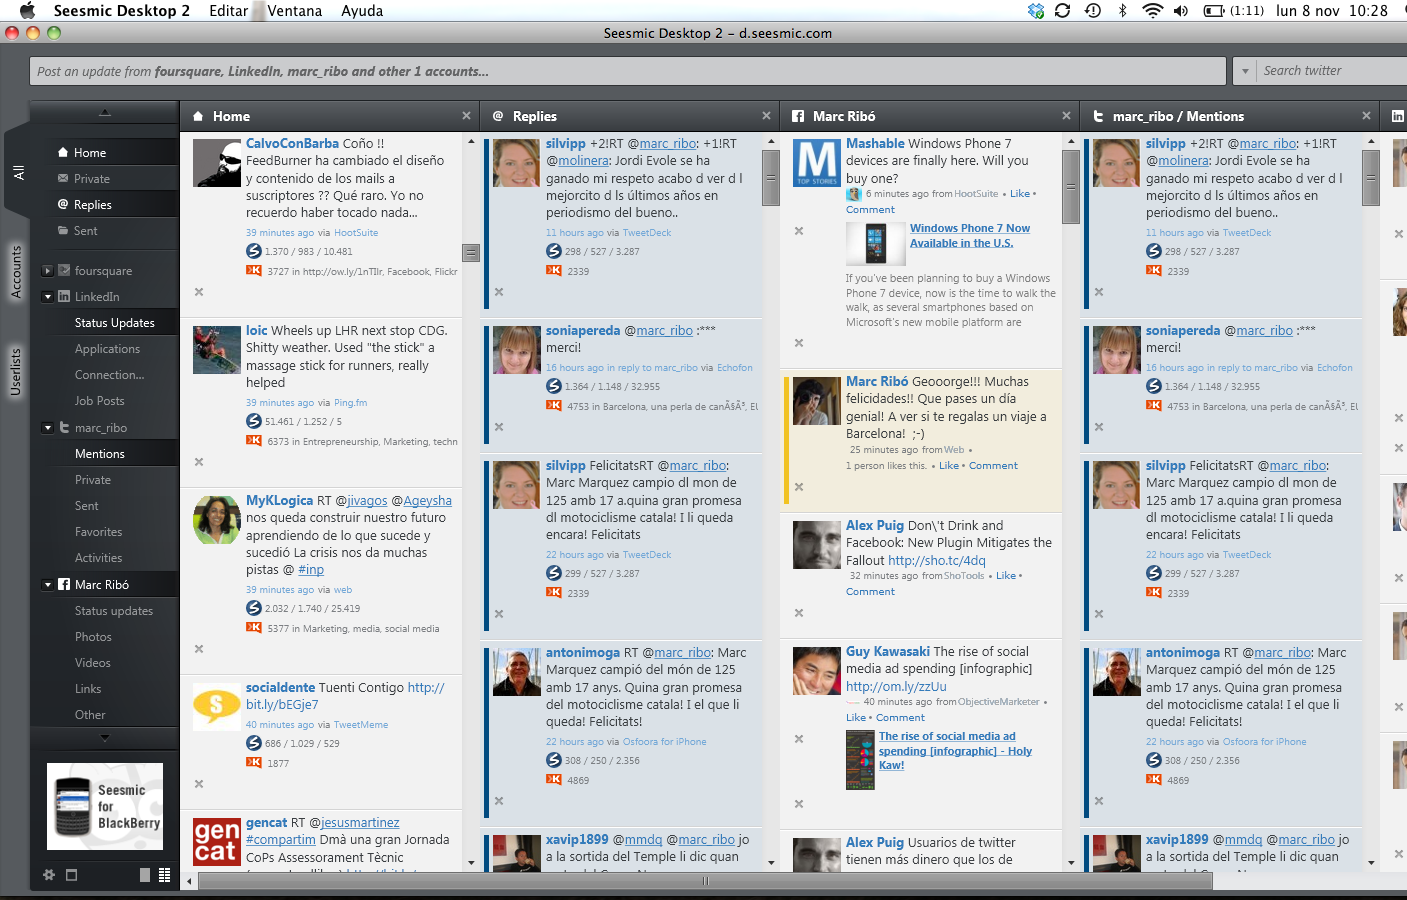Select the Accounts vertical tab
This screenshot has height=900, width=1407.
16,271
